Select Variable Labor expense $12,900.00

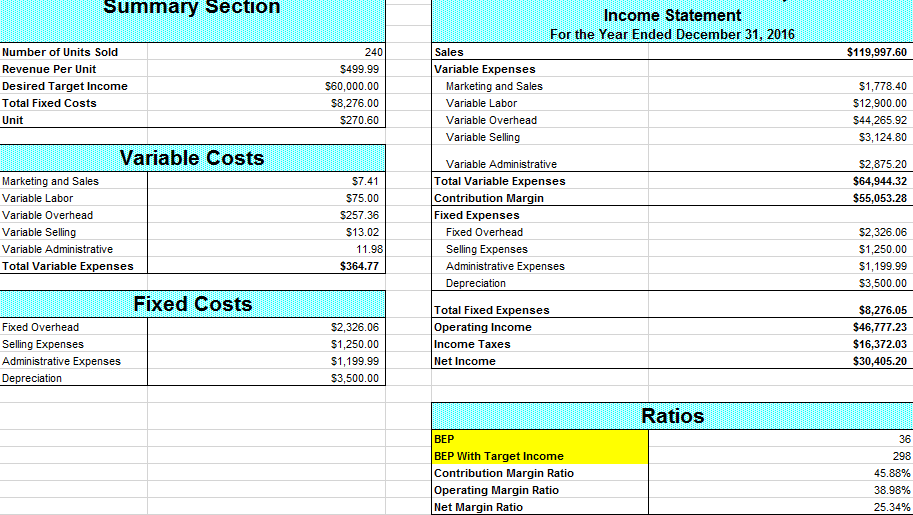[x=880, y=103]
